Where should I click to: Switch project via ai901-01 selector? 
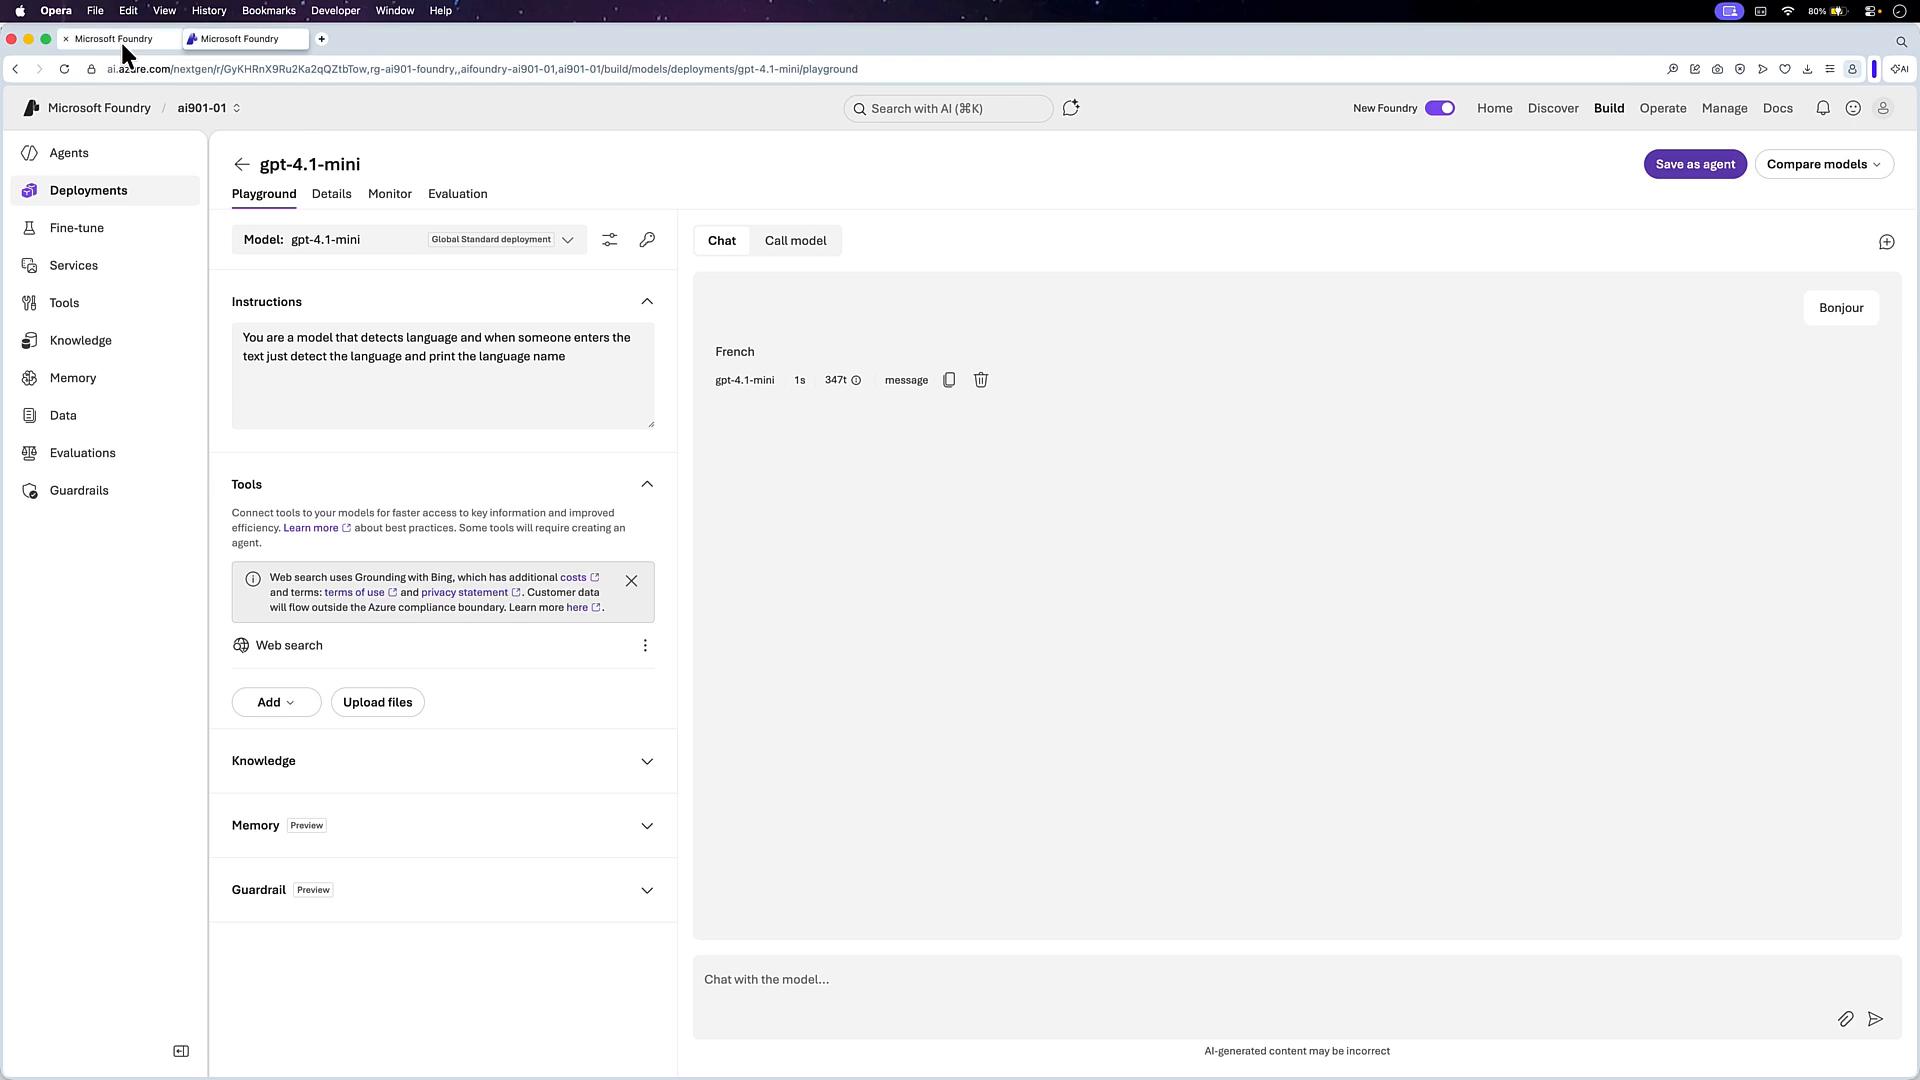click(x=209, y=108)
